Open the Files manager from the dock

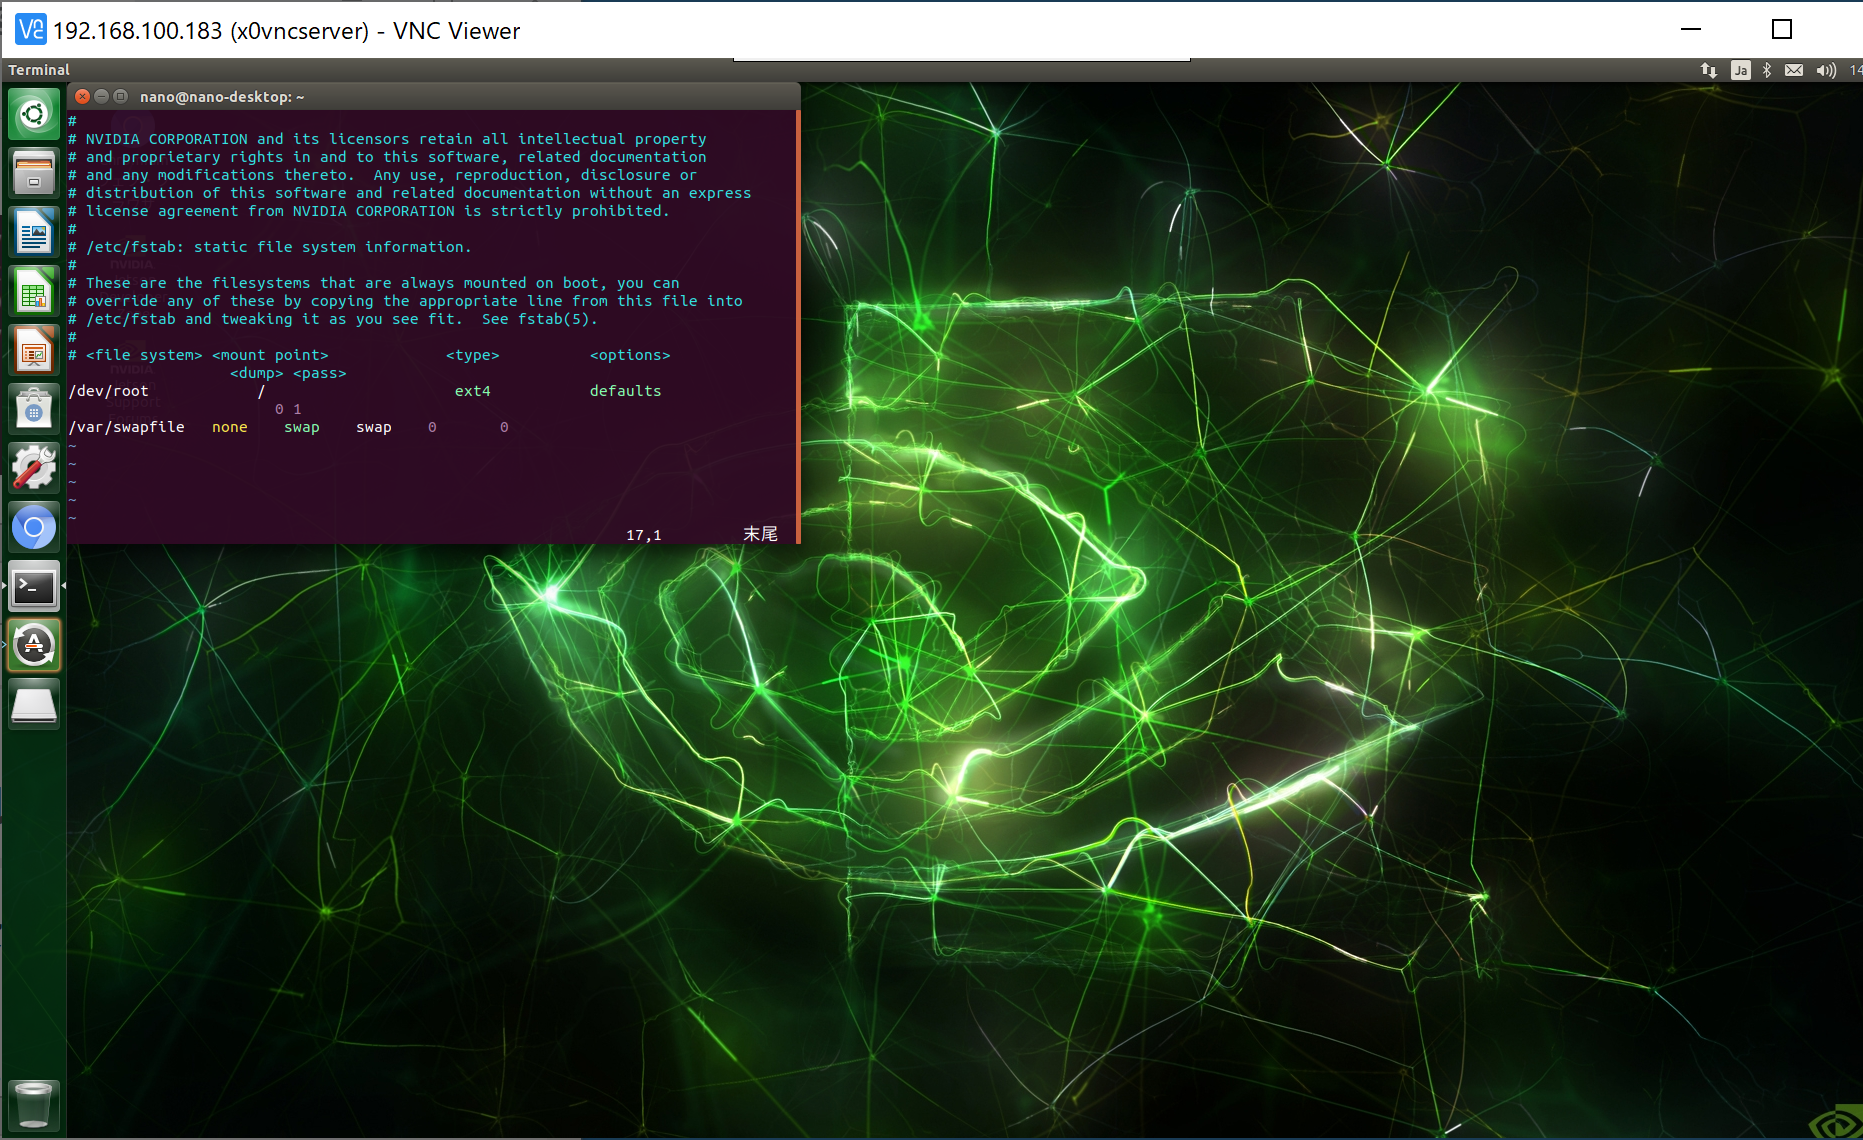[34, 172]
